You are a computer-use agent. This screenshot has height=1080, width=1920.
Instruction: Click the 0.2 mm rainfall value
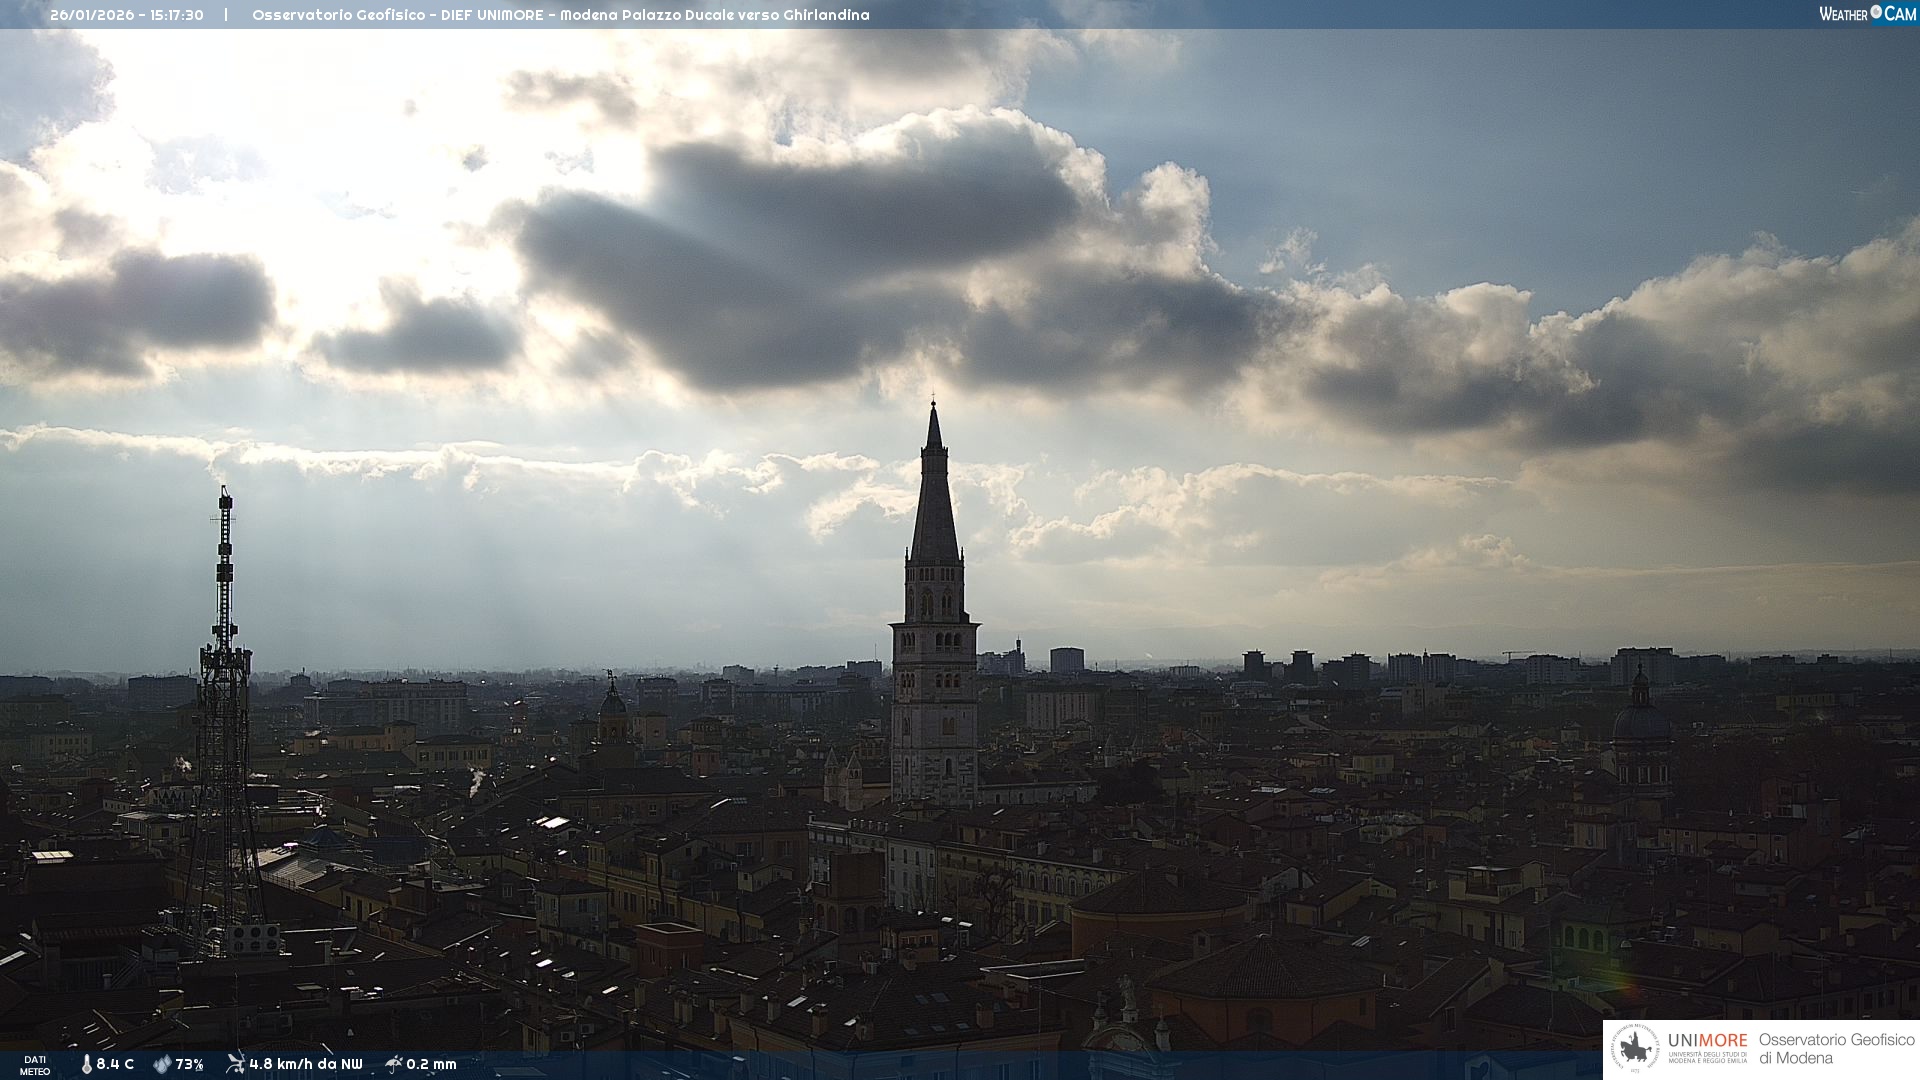(x=431, y=1064)
